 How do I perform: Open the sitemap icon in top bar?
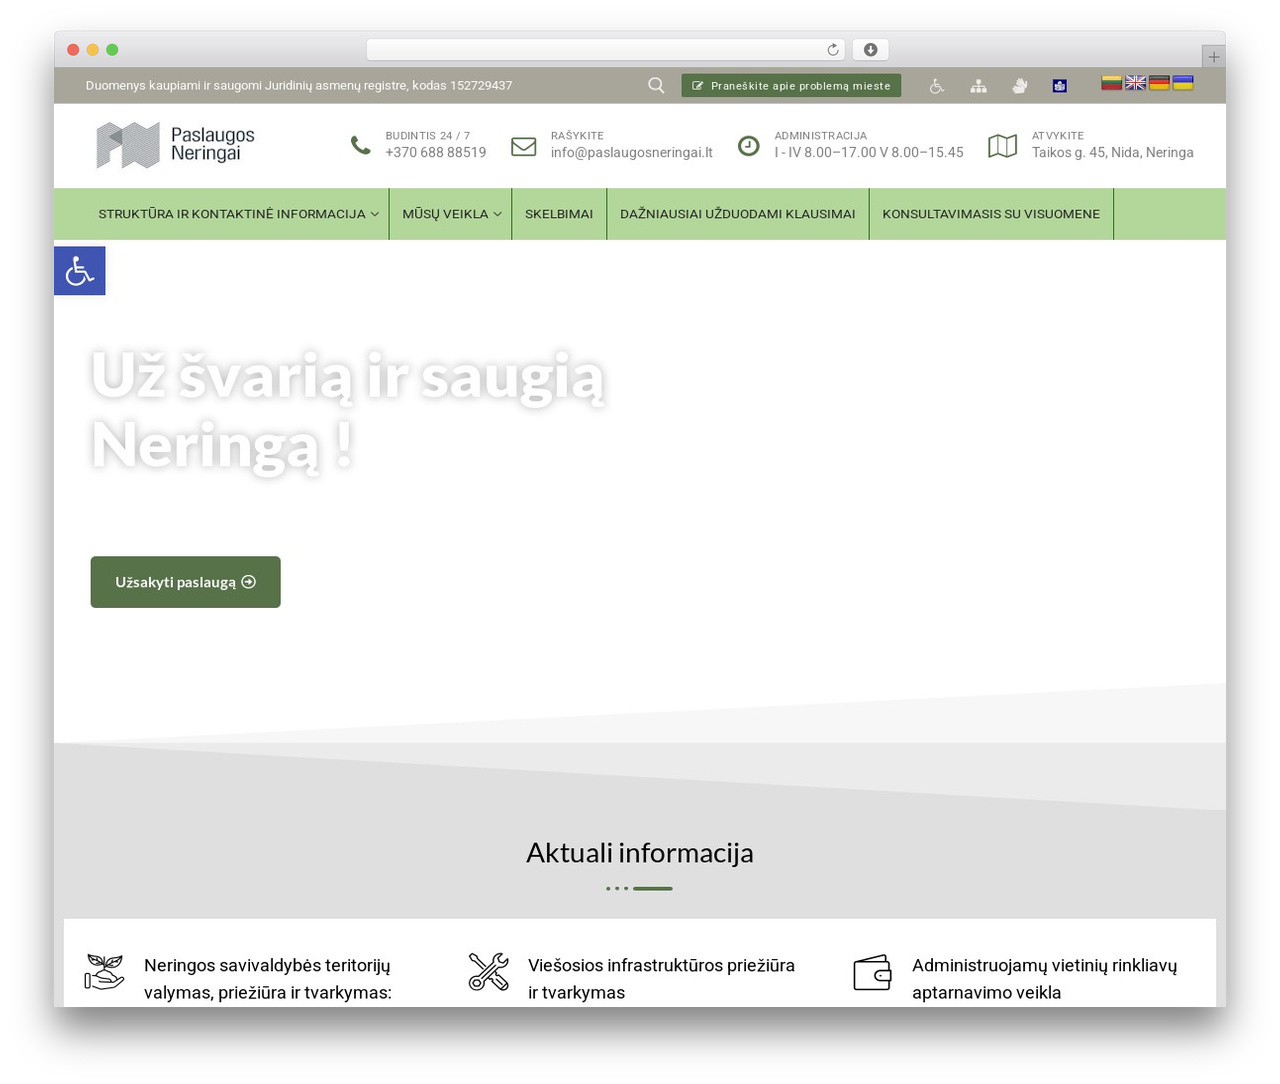click(978, 86)
